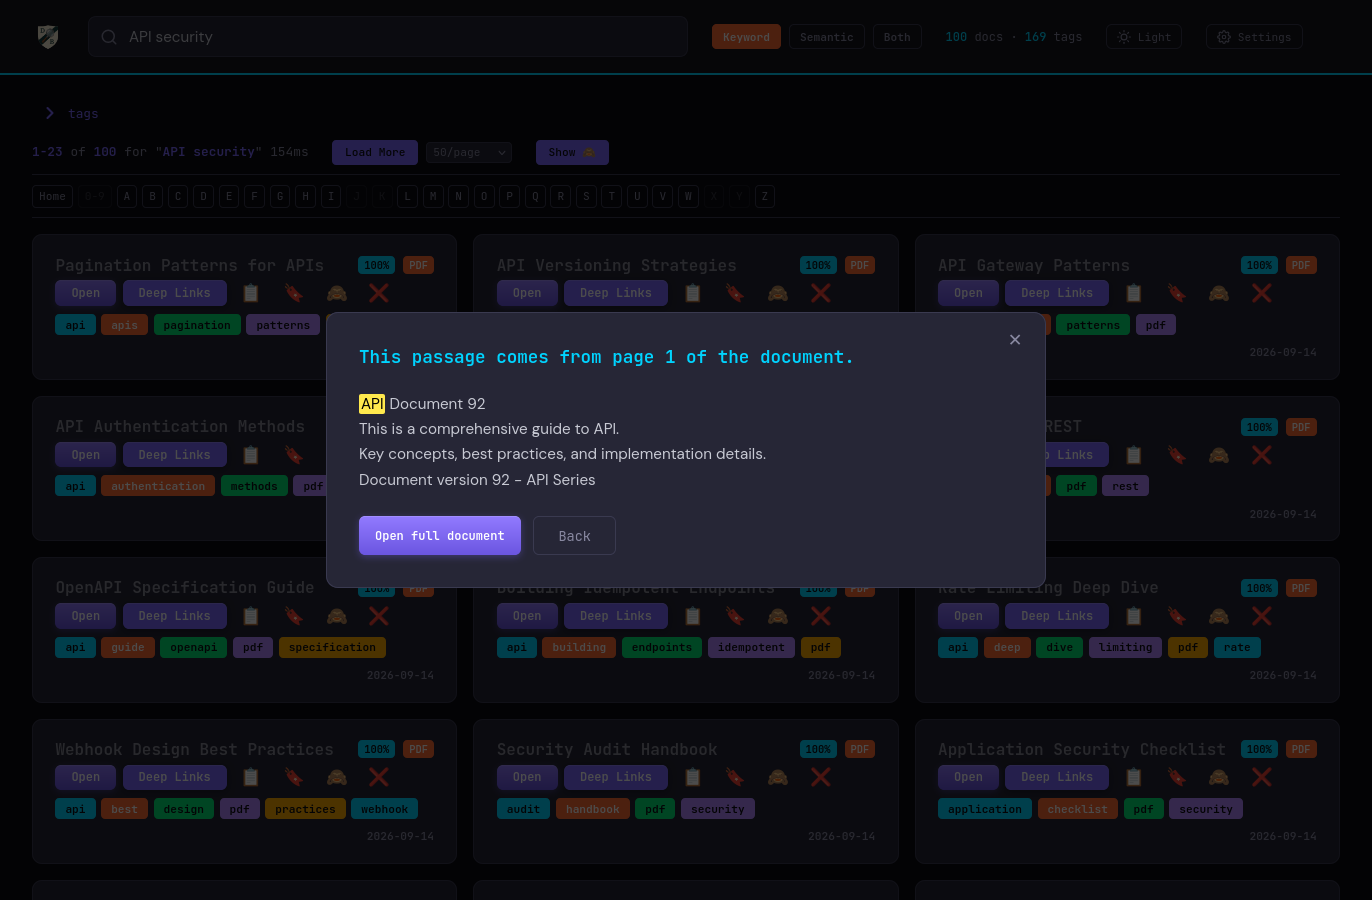This screenshot has height=900, width=1372.
Task: Open the Security Audit Handbook document
Action: pos(527,777)
